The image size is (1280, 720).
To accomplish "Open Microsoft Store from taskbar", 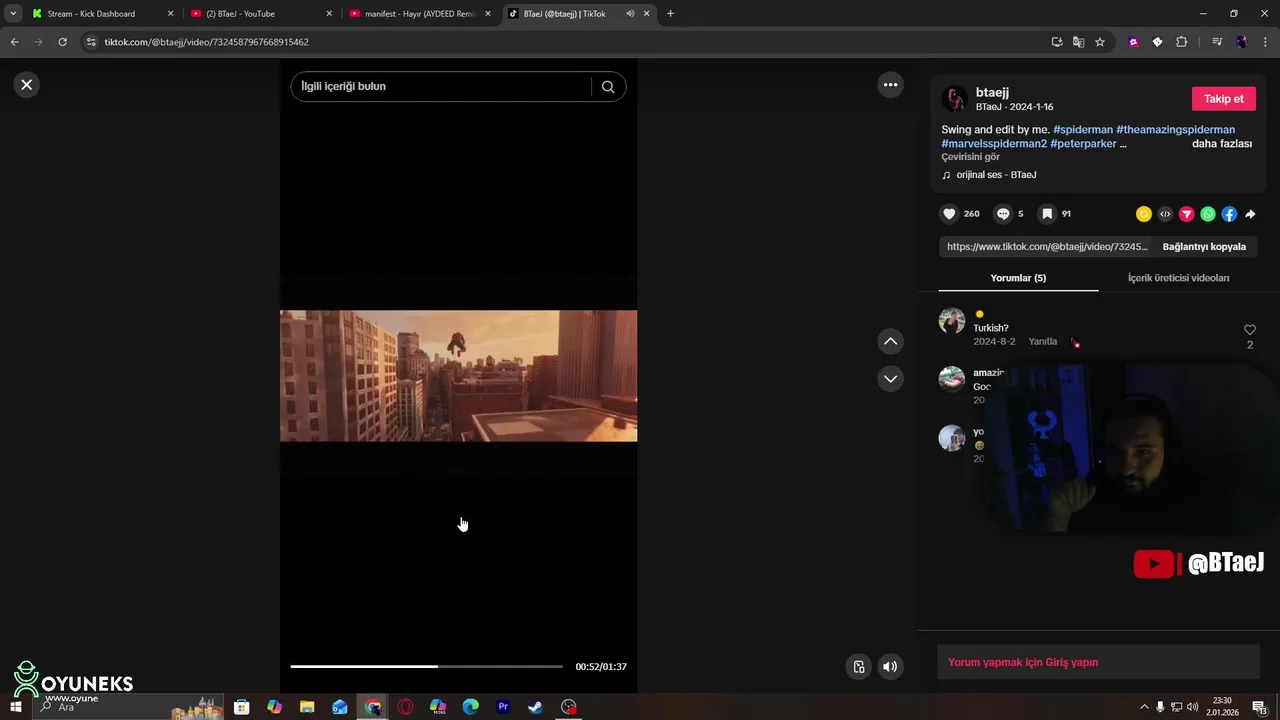I will coord(241,707).
